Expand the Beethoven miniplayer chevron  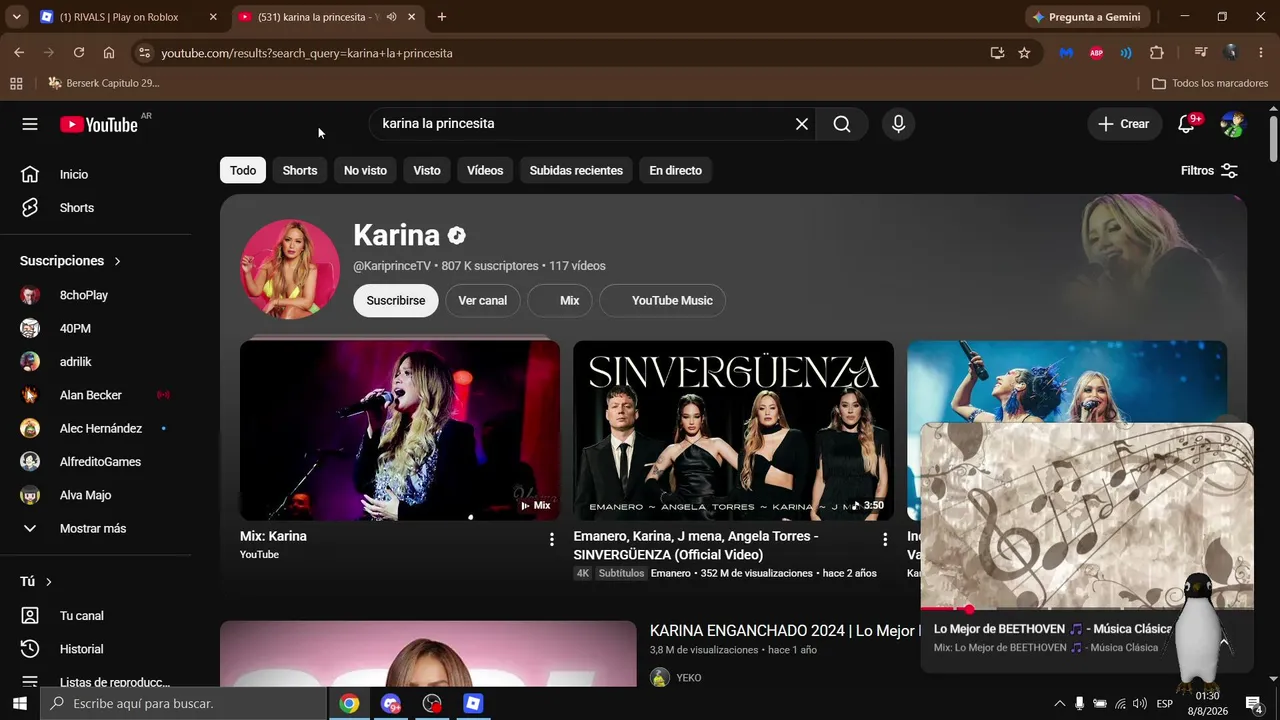tap(1223, 640)
